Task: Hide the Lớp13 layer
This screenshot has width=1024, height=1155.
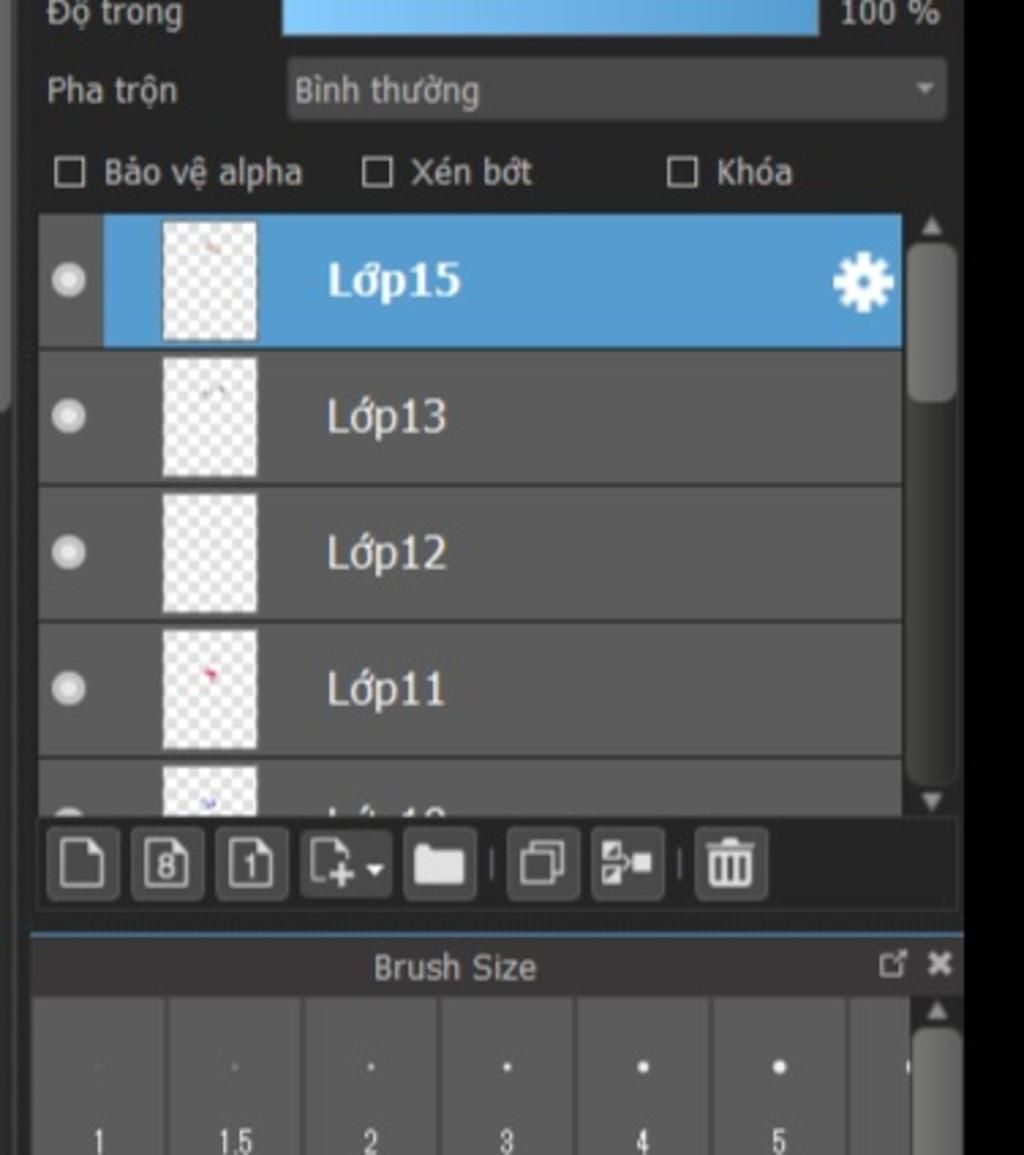Action: click(69, 416)
